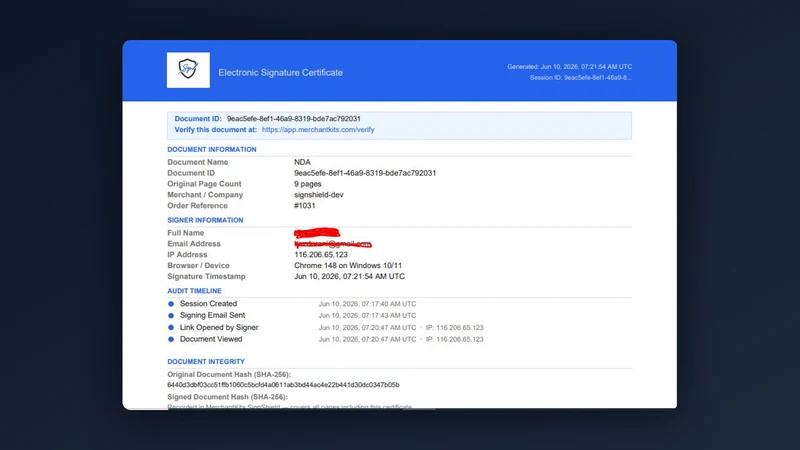This screenshot has height=450, width=800.
Task: Select the Session ID text in header
Action: [581, 78]
